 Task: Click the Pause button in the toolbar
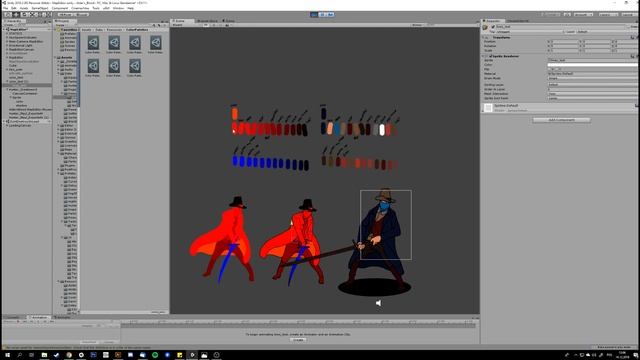[x=322, y=14]
